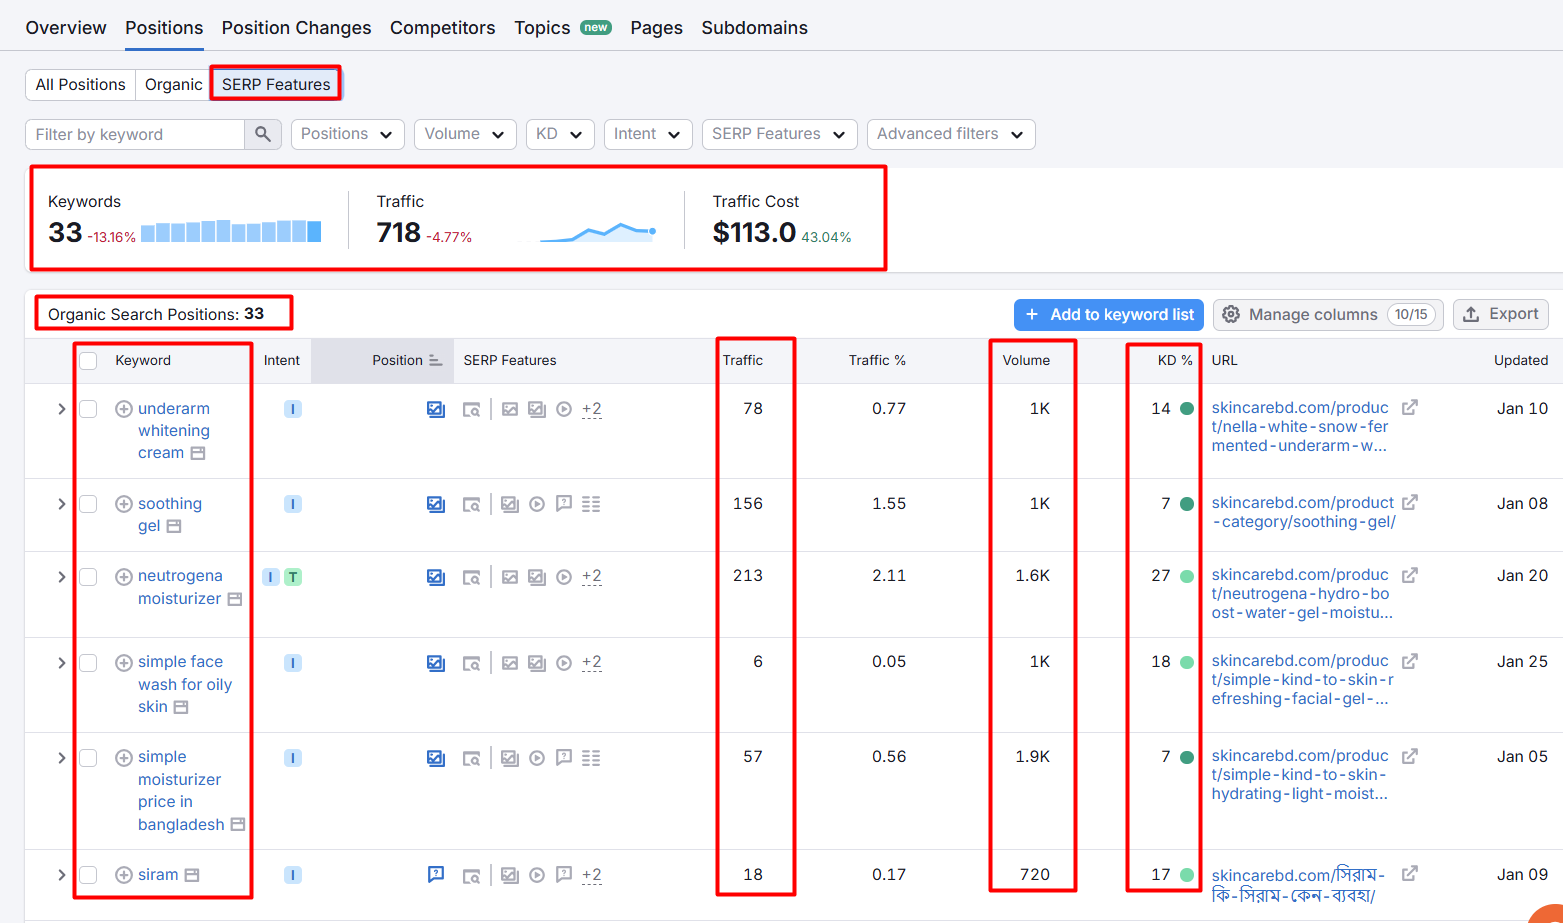
Task: Expand the 'underarm whitening cream' row
Action: click(61, 409)
